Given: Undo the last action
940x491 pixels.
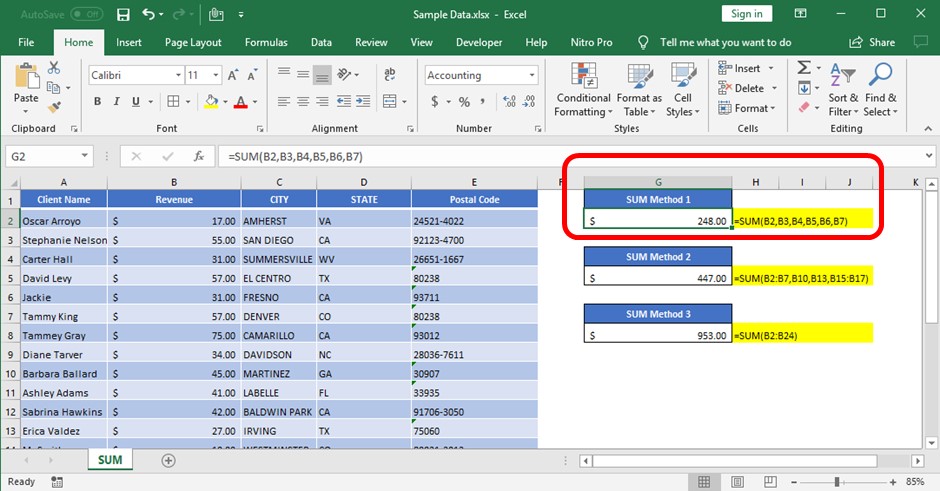Looking at the screenshot, I should 148,14.
